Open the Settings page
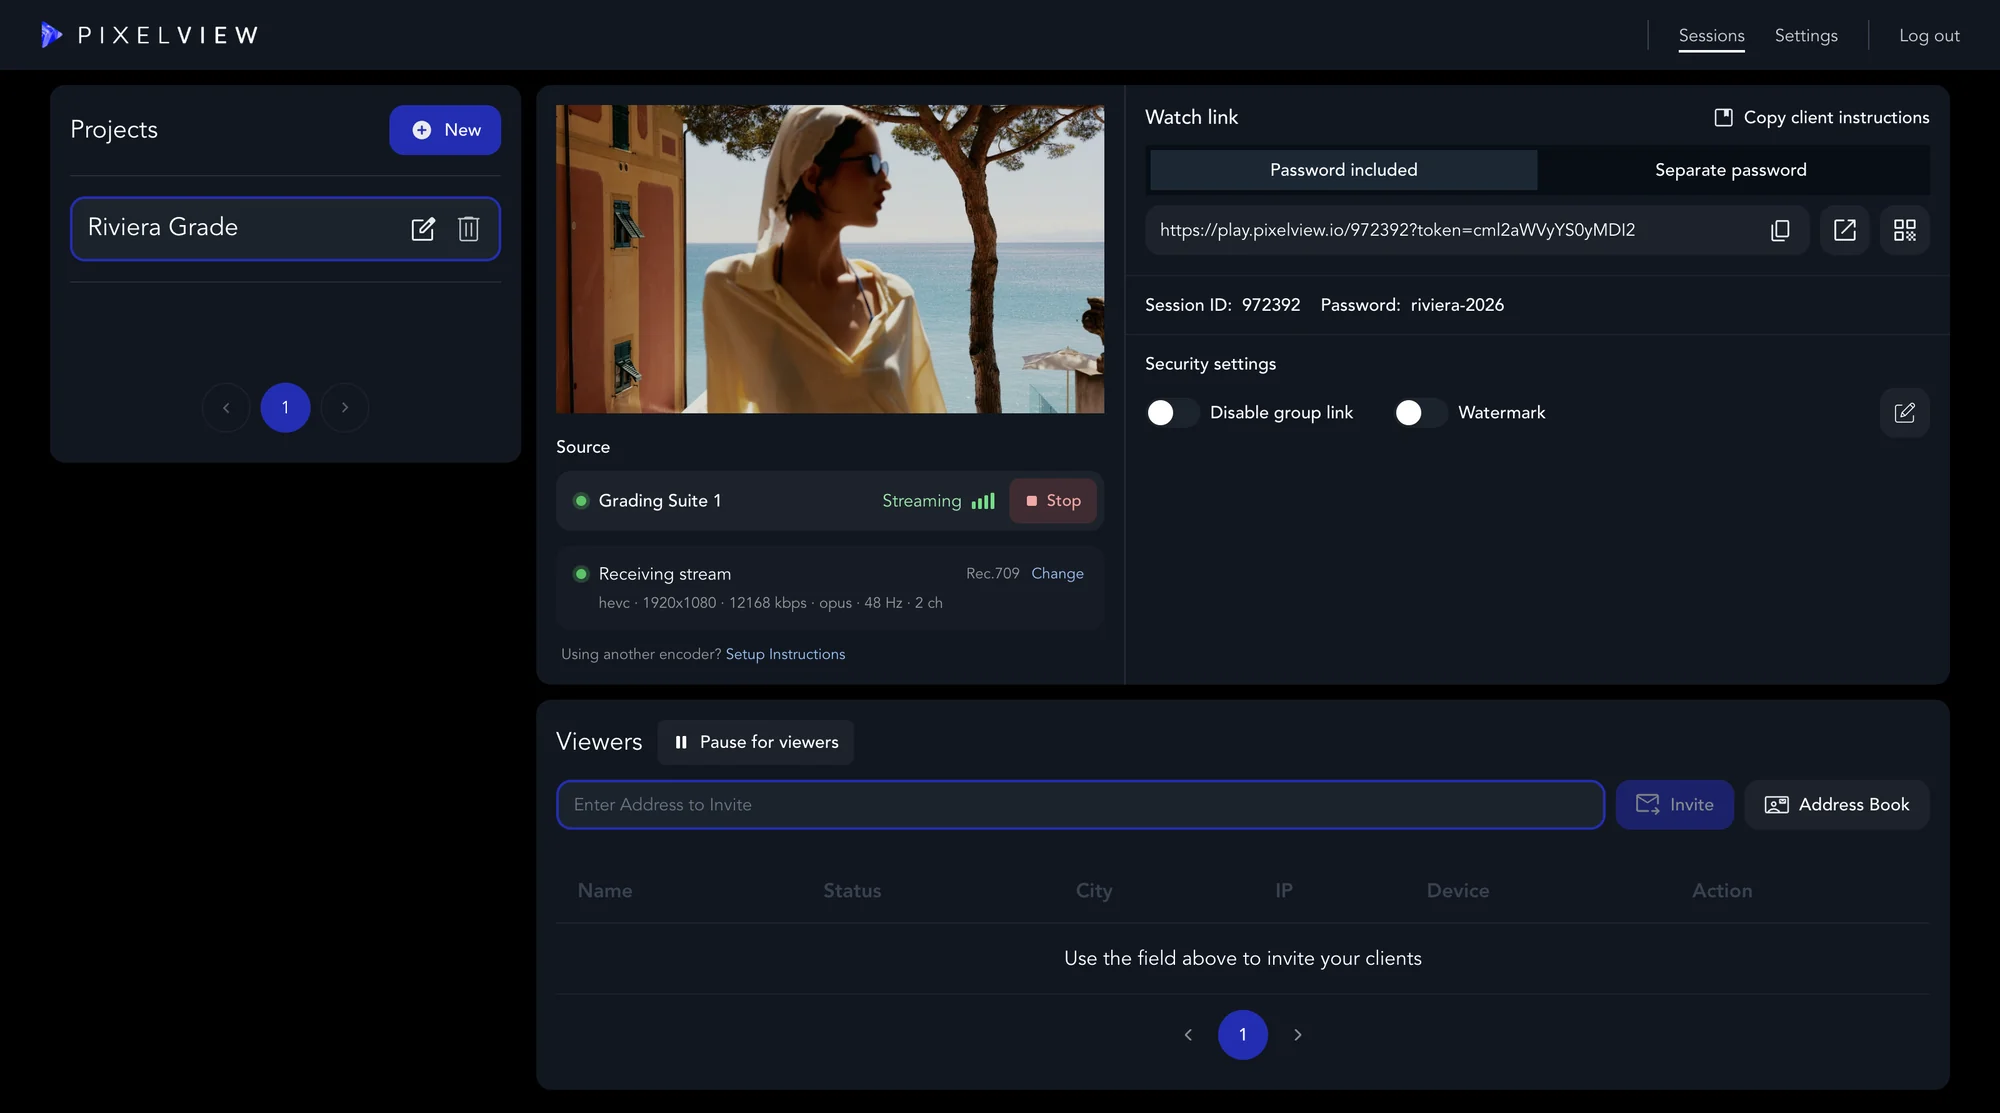The height and width of the screenshot is (1113, 2000). pyautogui.click(x=1806, y=36)
